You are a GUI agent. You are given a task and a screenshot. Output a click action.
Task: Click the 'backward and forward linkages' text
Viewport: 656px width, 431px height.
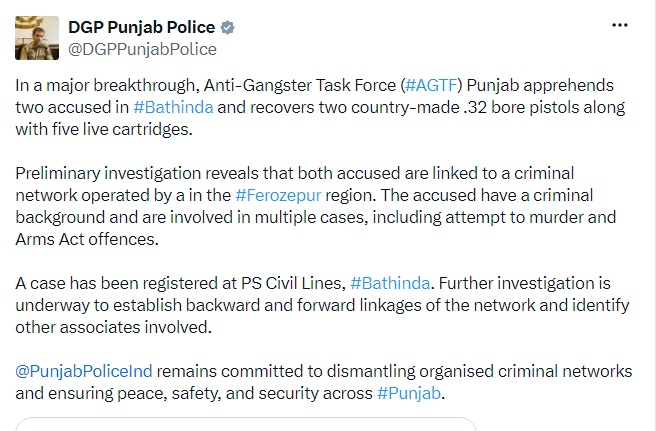coord(304,305)
